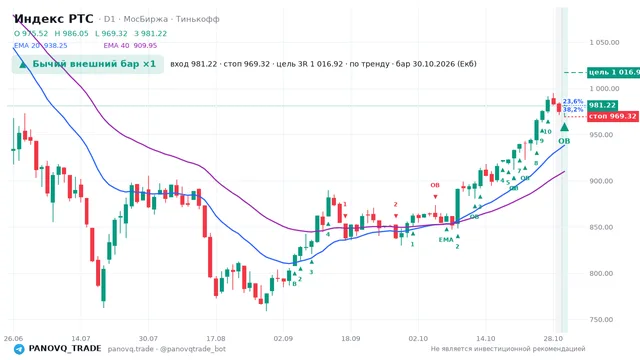This screenshot has height=360, width=640.
Task: Click the 26.06 date axis label
Action: (13, 338)
